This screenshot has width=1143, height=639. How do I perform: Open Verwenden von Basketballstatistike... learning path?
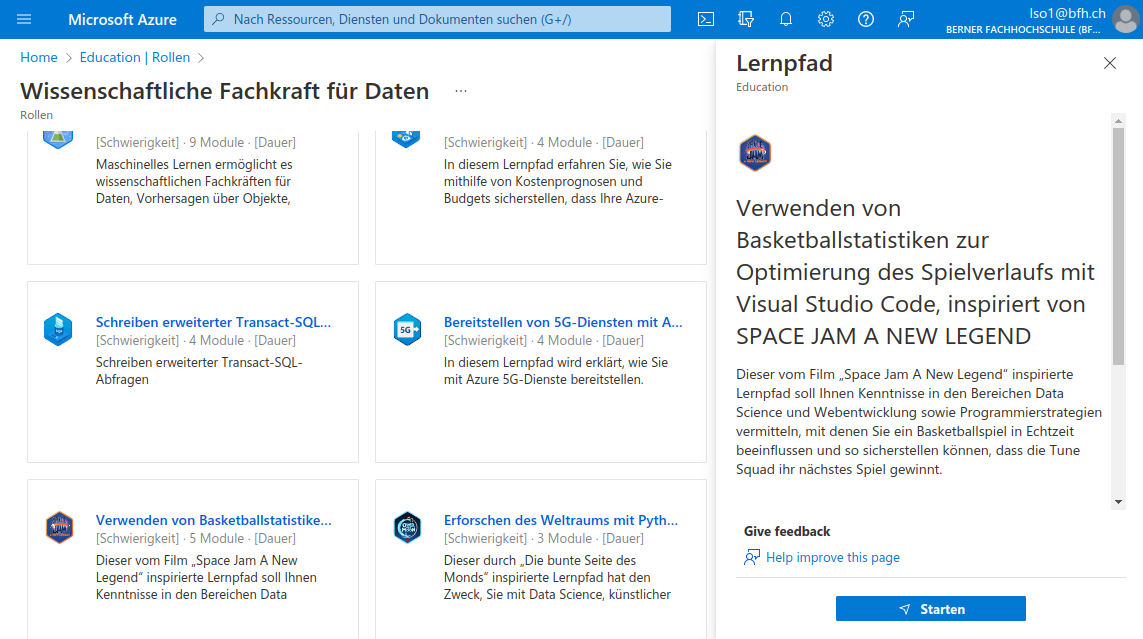(x=214, y=520)
